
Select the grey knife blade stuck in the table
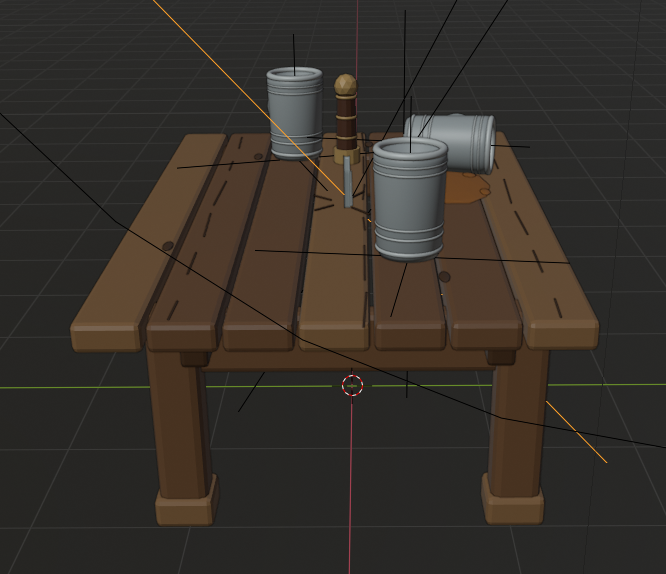(x=348, y=182)
